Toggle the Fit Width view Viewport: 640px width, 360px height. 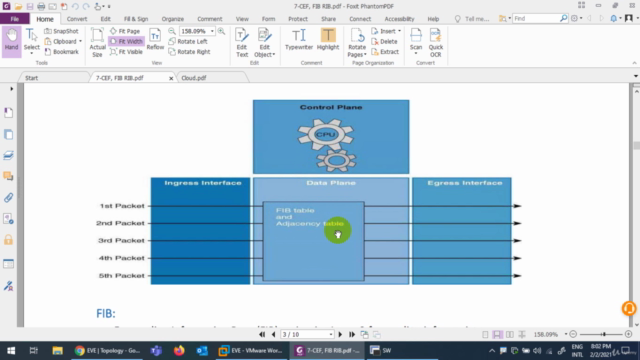click(126, 41)
